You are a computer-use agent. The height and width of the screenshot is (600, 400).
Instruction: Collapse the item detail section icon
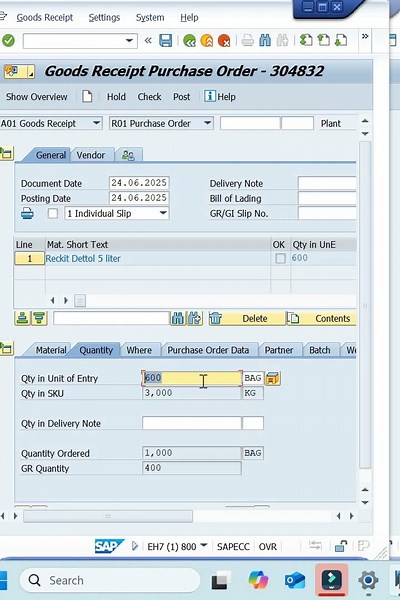pyautogui.click(x=7, y=348)
